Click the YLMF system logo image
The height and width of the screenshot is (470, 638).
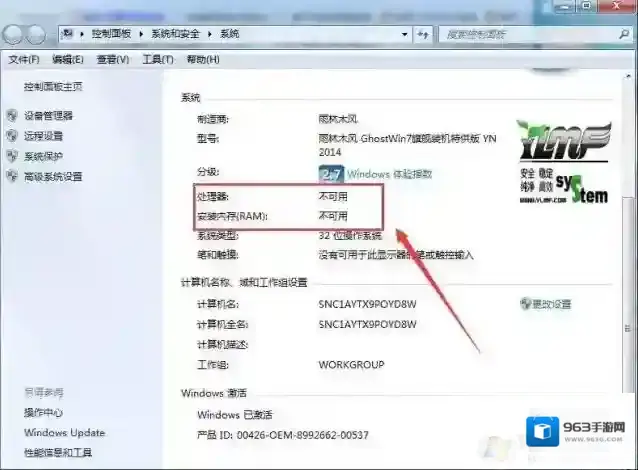tap(564, 162)
